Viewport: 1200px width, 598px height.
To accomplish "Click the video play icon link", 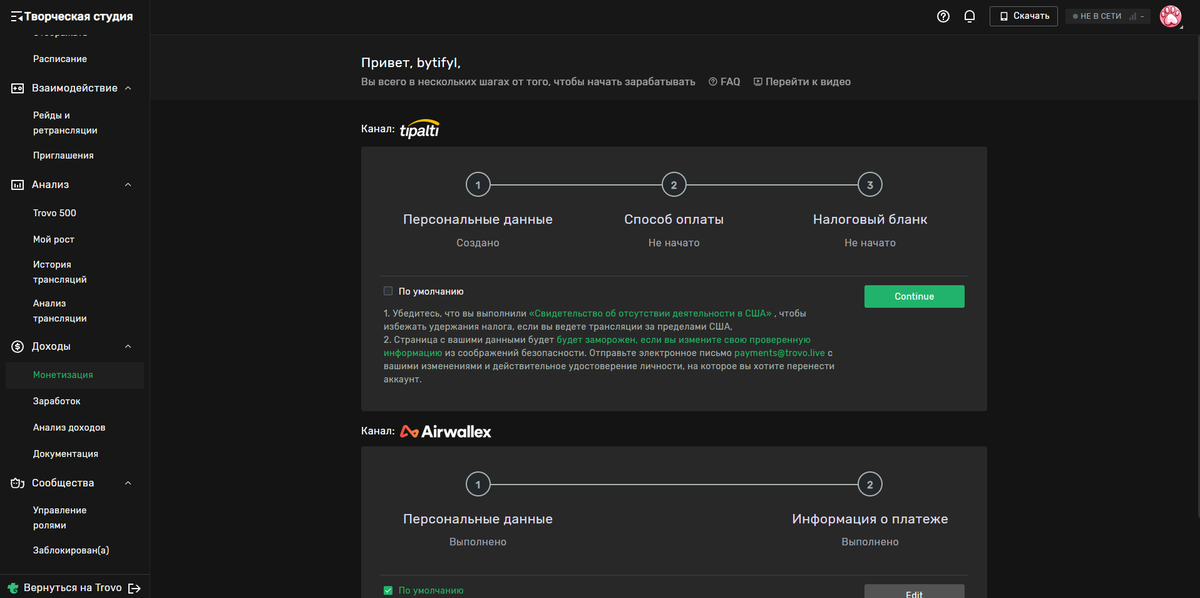I will coord(802,82).
